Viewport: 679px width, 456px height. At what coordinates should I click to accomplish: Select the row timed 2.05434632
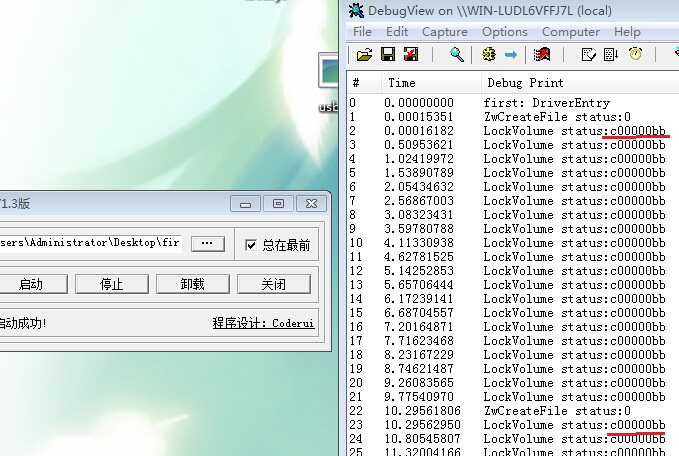(513, 187)
